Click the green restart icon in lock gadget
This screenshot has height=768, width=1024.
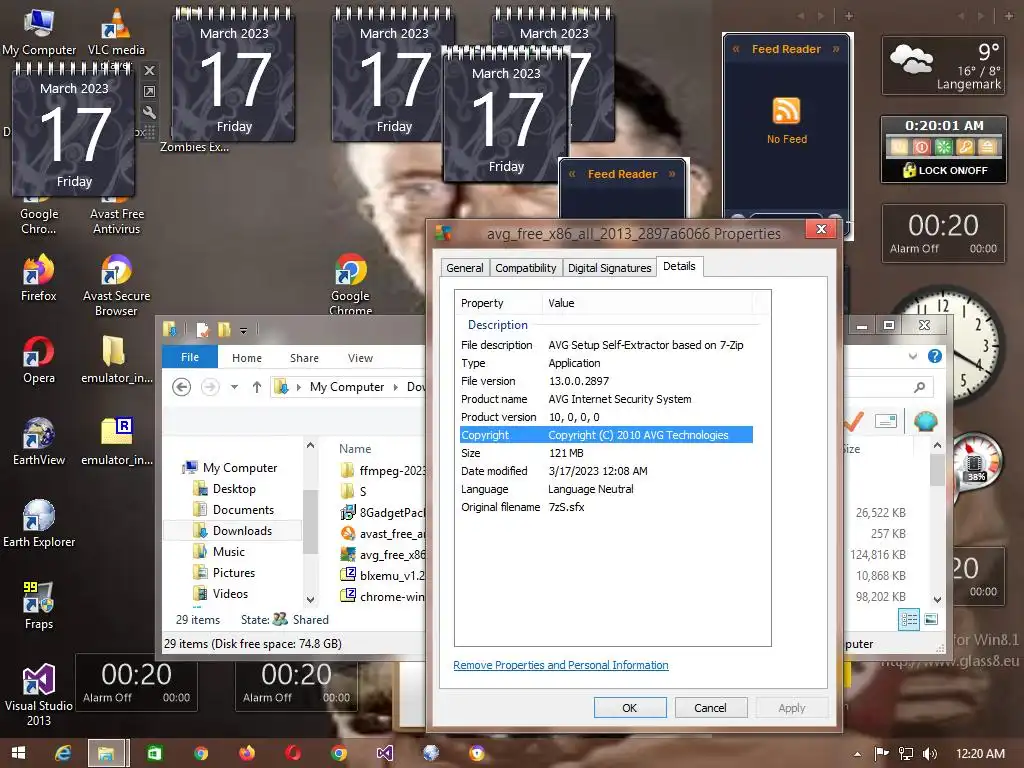tap(943, 147)
